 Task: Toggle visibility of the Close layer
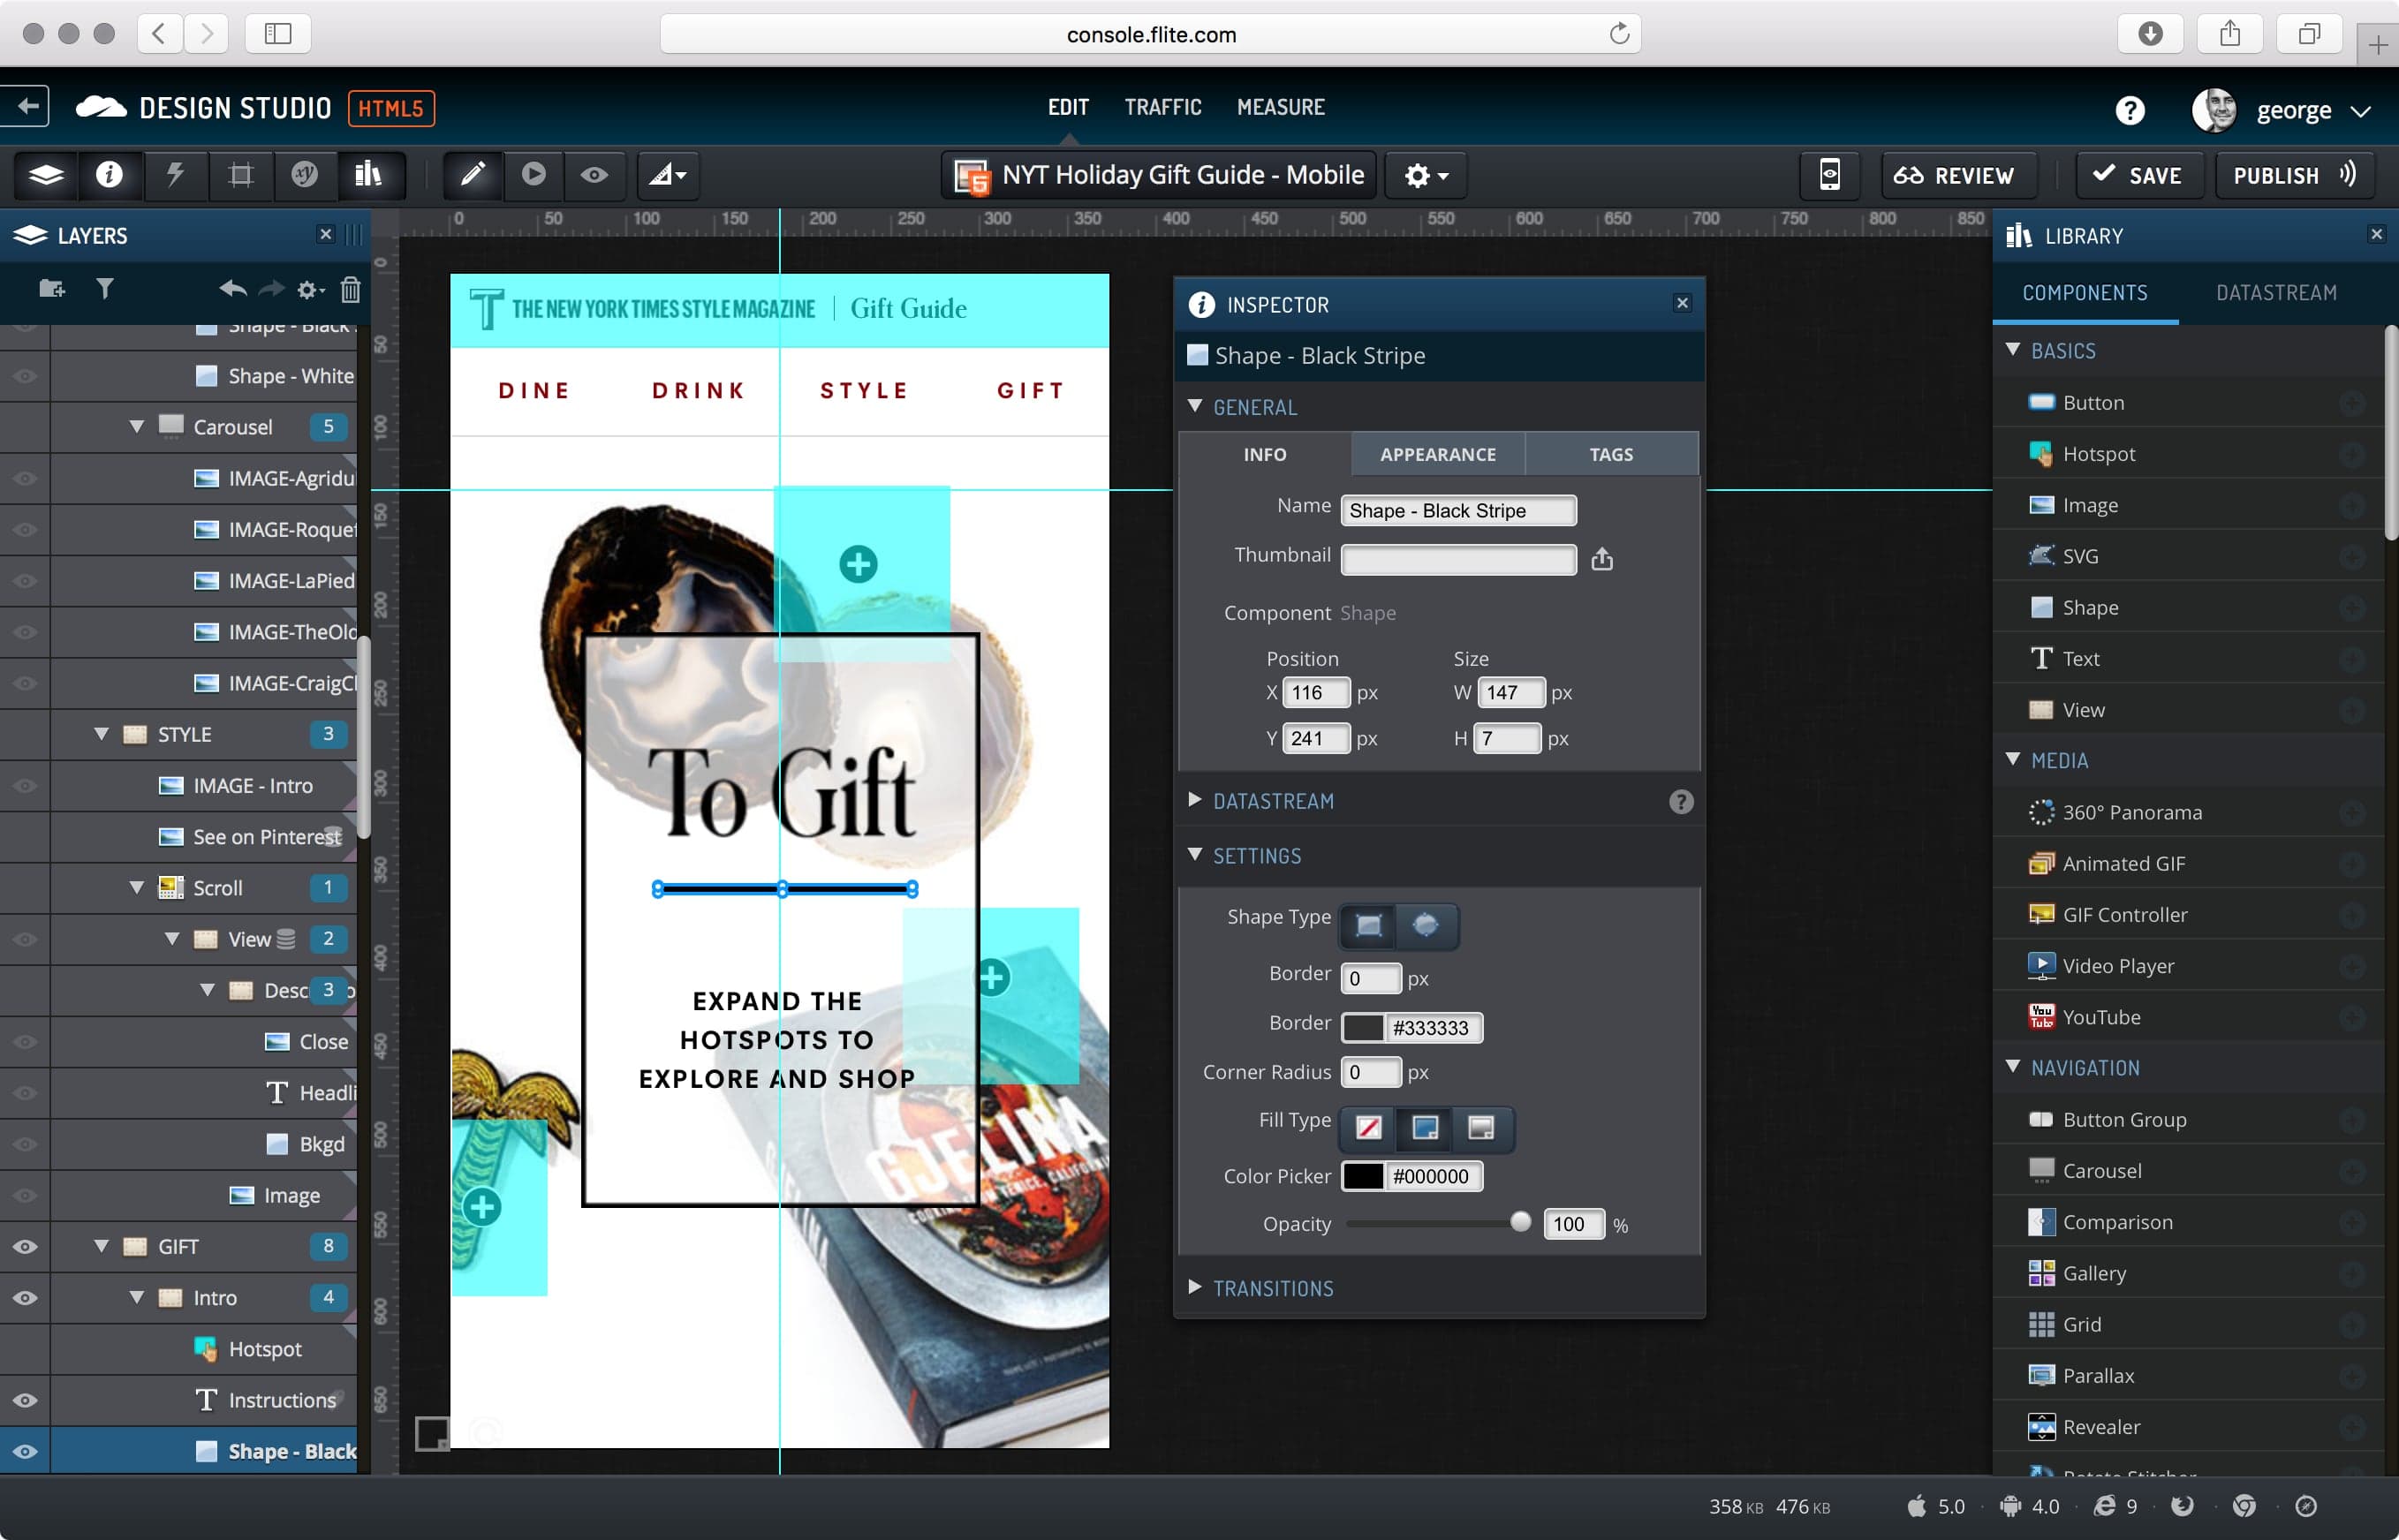(25, 1042)
